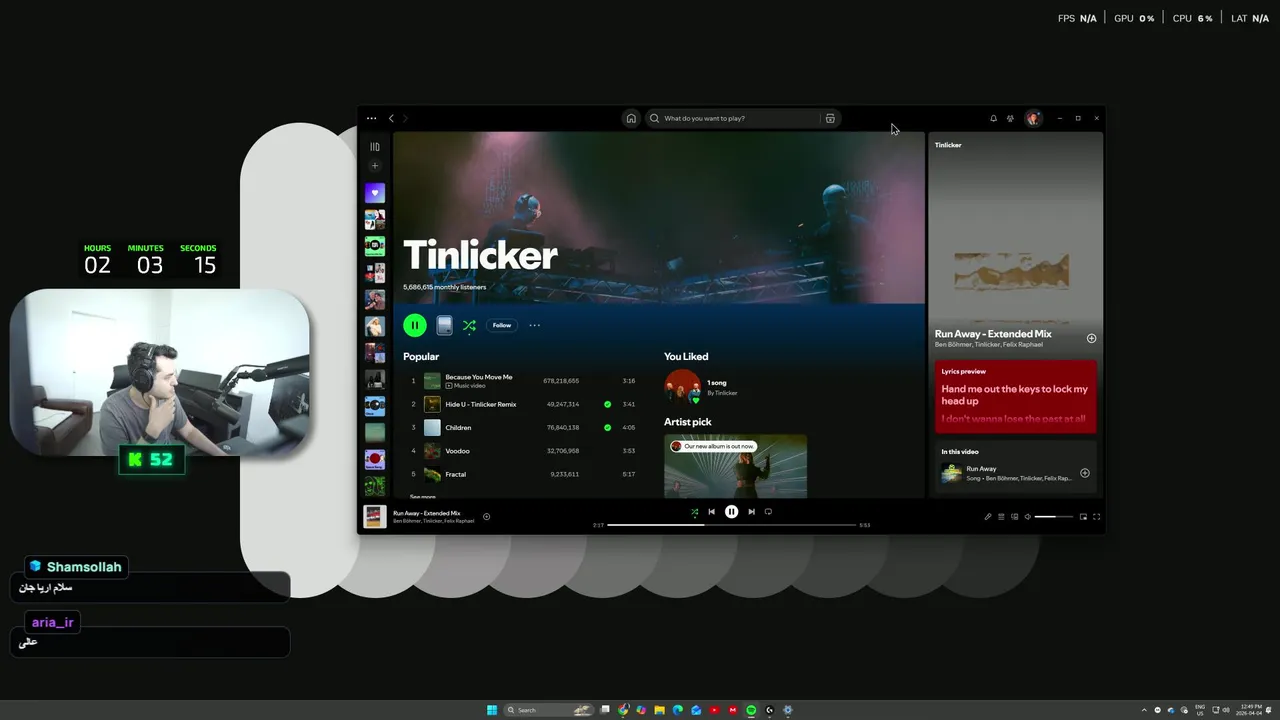Toggle the microphone lyrics icon in player bar

pos(988,517)
